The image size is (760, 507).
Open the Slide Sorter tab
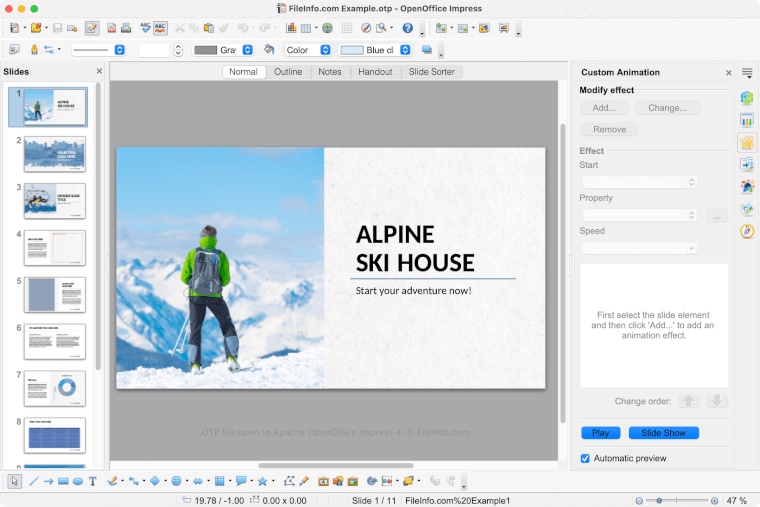434,72
